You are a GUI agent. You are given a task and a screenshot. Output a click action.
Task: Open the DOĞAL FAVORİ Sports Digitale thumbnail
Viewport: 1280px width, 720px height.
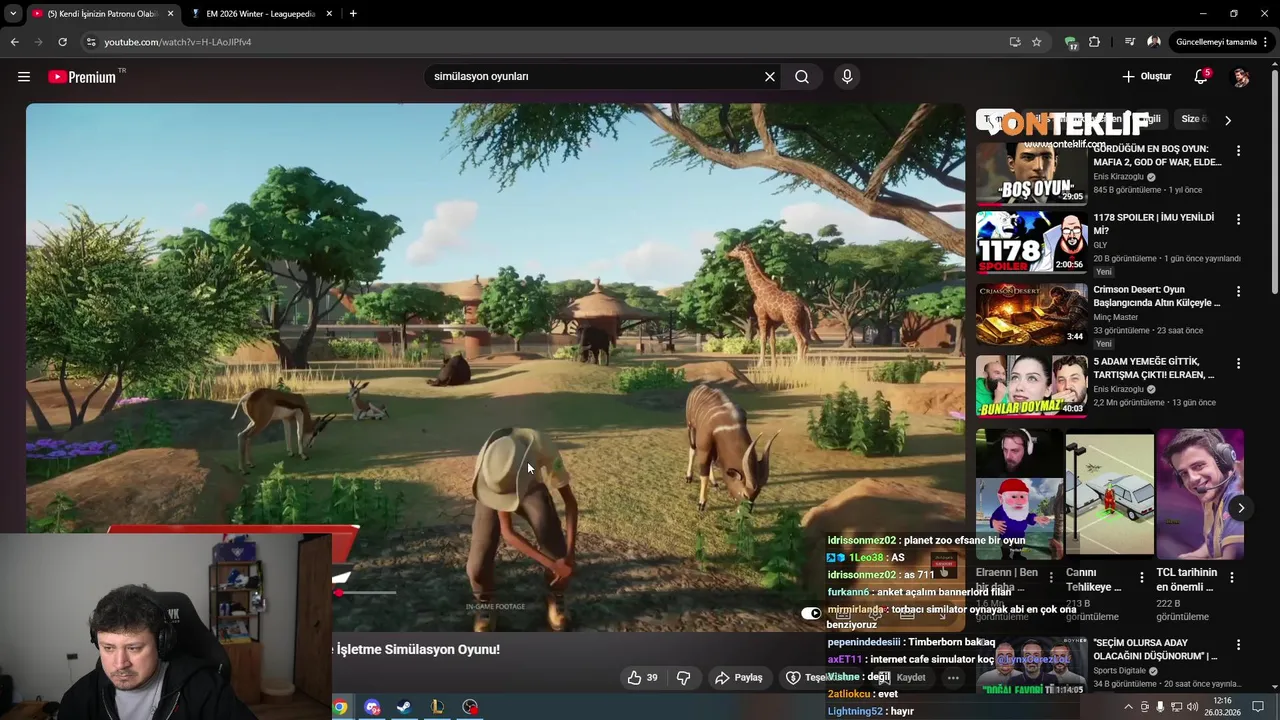pyautogui.click(x=1031, y=667)
